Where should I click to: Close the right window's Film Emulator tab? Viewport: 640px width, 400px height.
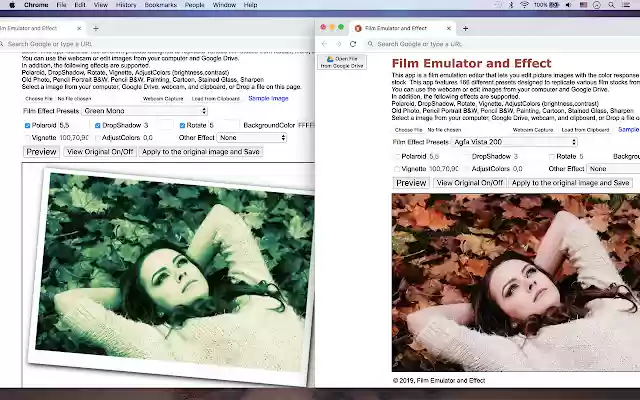(x=449, y=28)
